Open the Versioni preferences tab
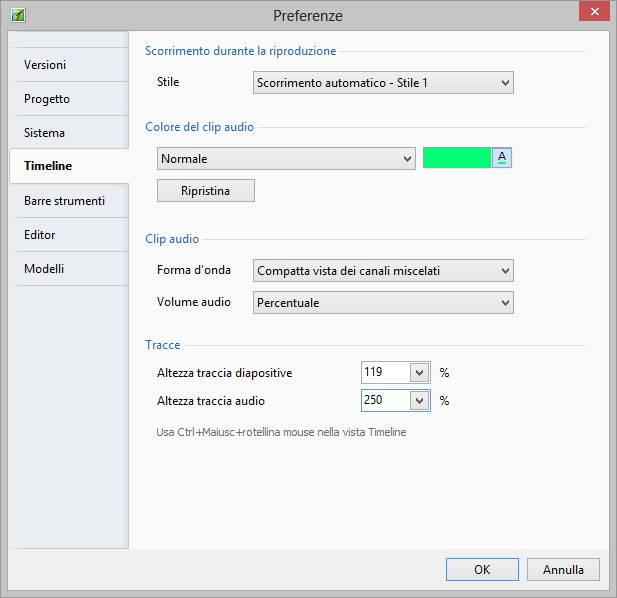The width and height of the screenshot is (617, 598). [x=46, y=65]
